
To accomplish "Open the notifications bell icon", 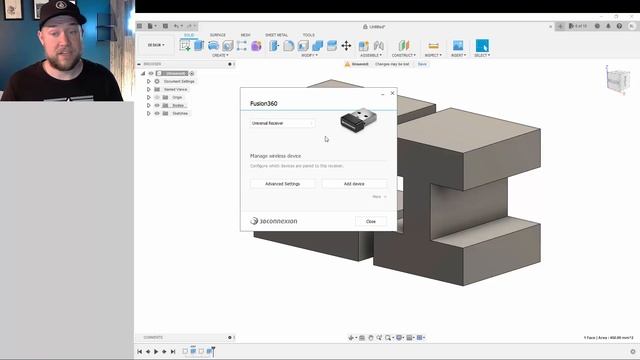I will coord(608,26).
